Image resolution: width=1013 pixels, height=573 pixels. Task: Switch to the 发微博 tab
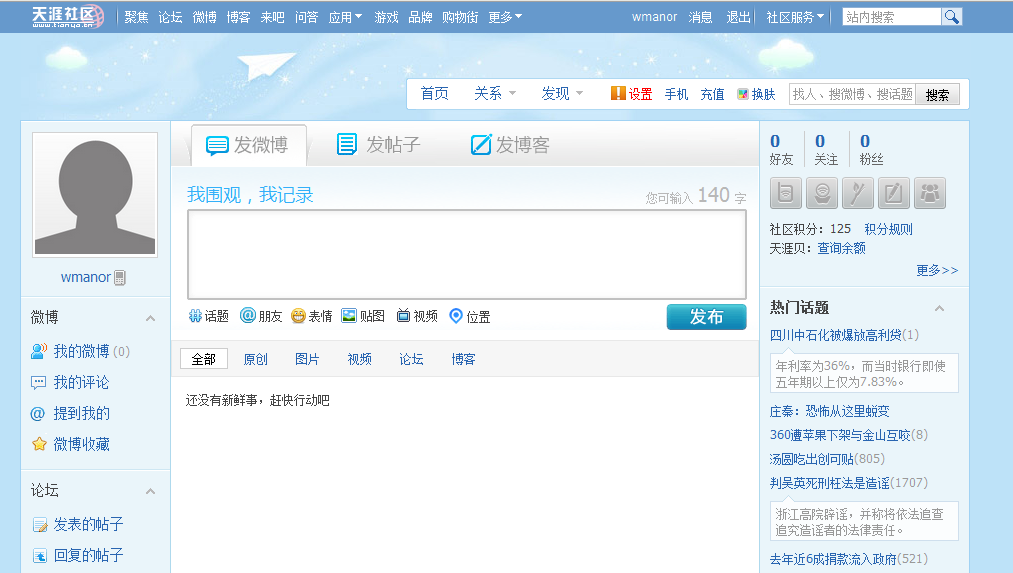pyautogui.click(x=248, y=145)
